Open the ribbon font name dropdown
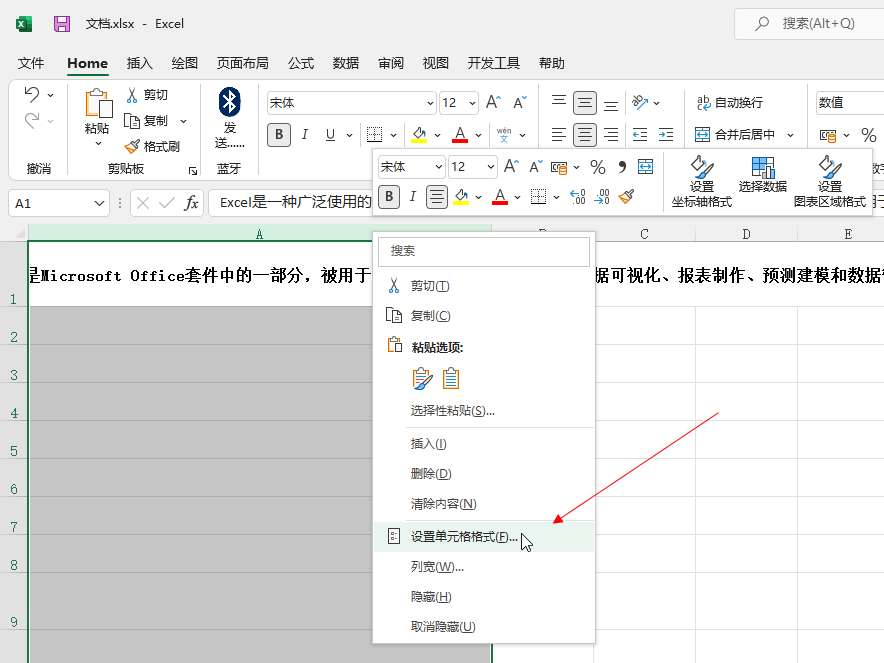 pos(430,103)
